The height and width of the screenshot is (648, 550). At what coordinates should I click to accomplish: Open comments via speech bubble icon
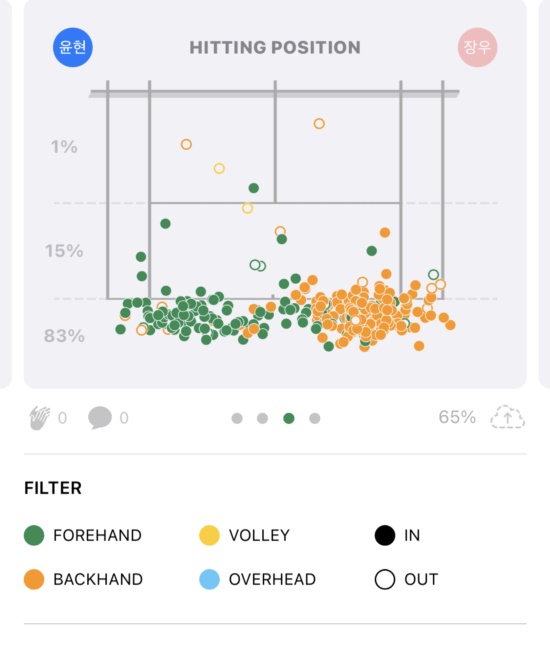(x=100, y=418)
